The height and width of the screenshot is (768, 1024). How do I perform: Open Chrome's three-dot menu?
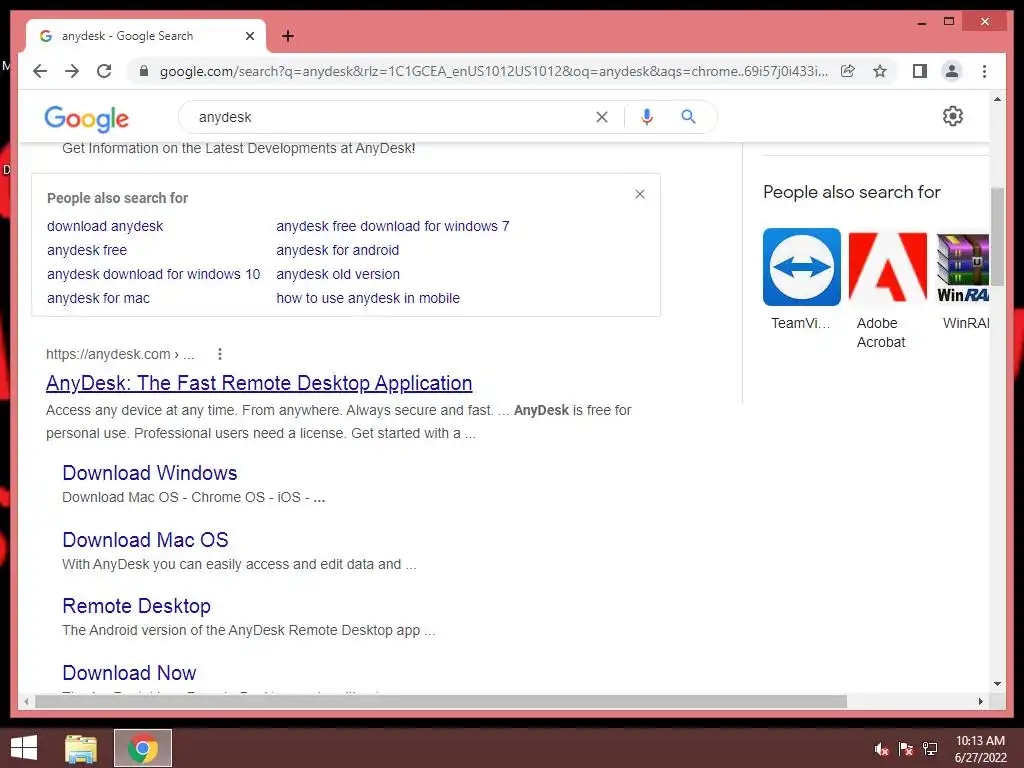pyautogui.click(x=984, y=71)
